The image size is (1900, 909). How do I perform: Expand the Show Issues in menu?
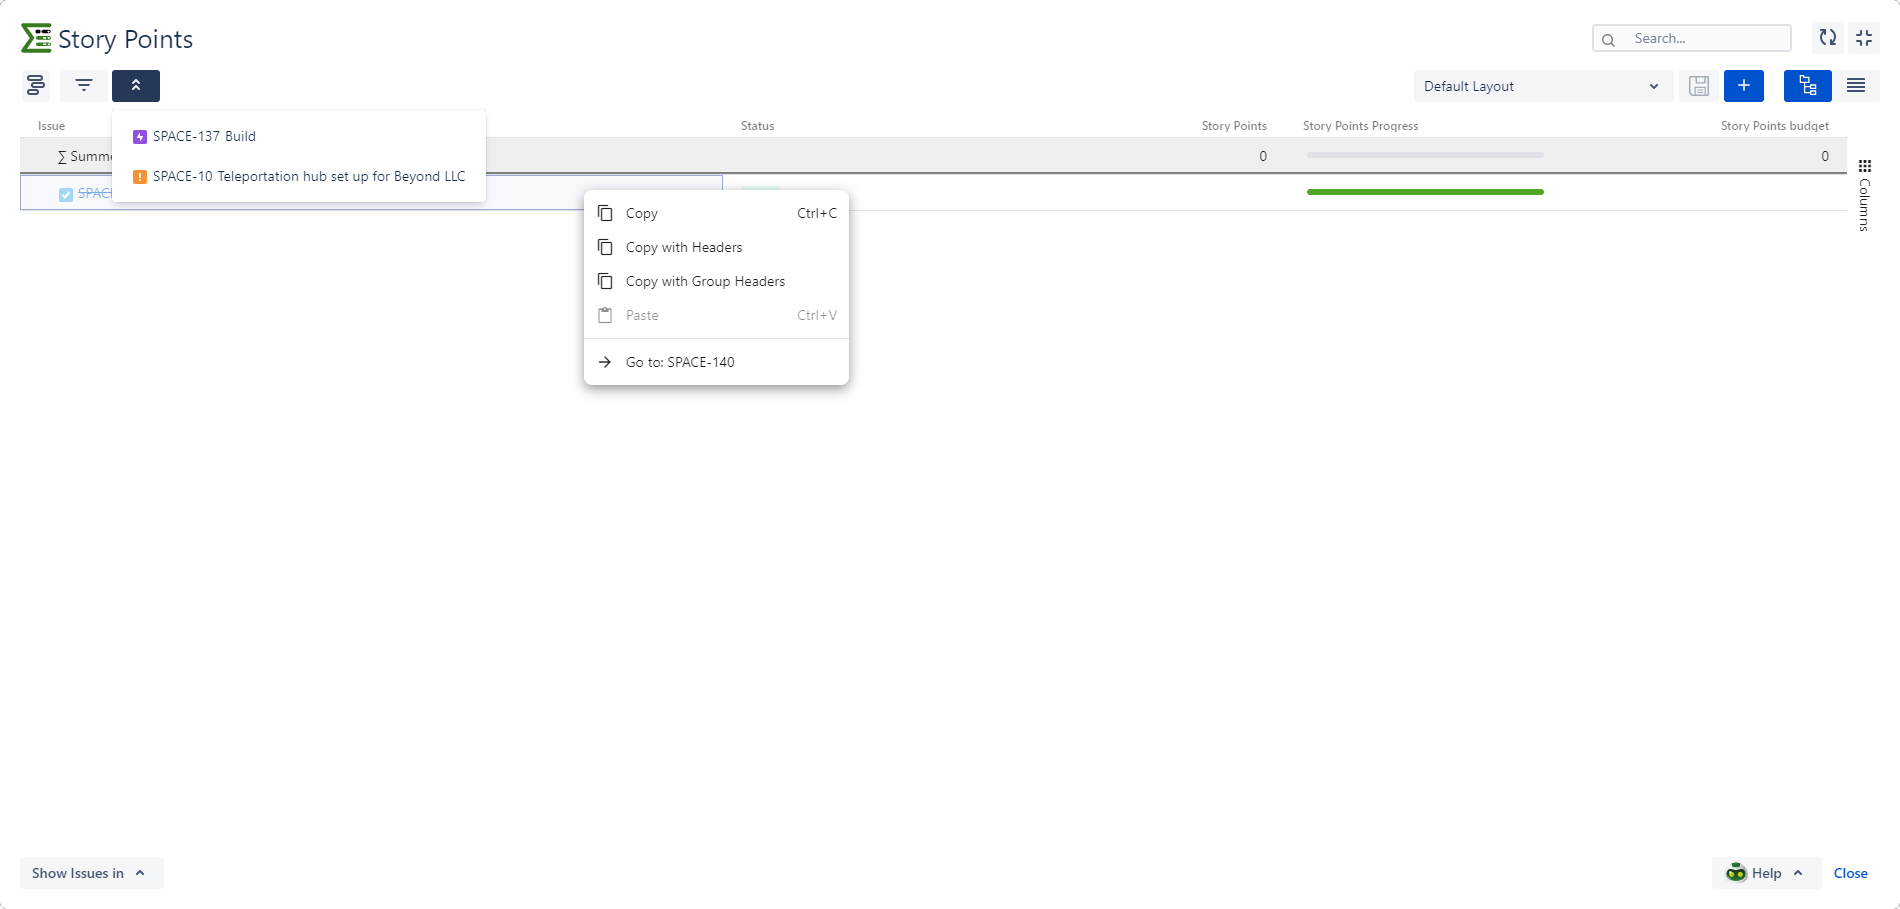[x=90, y=873]
